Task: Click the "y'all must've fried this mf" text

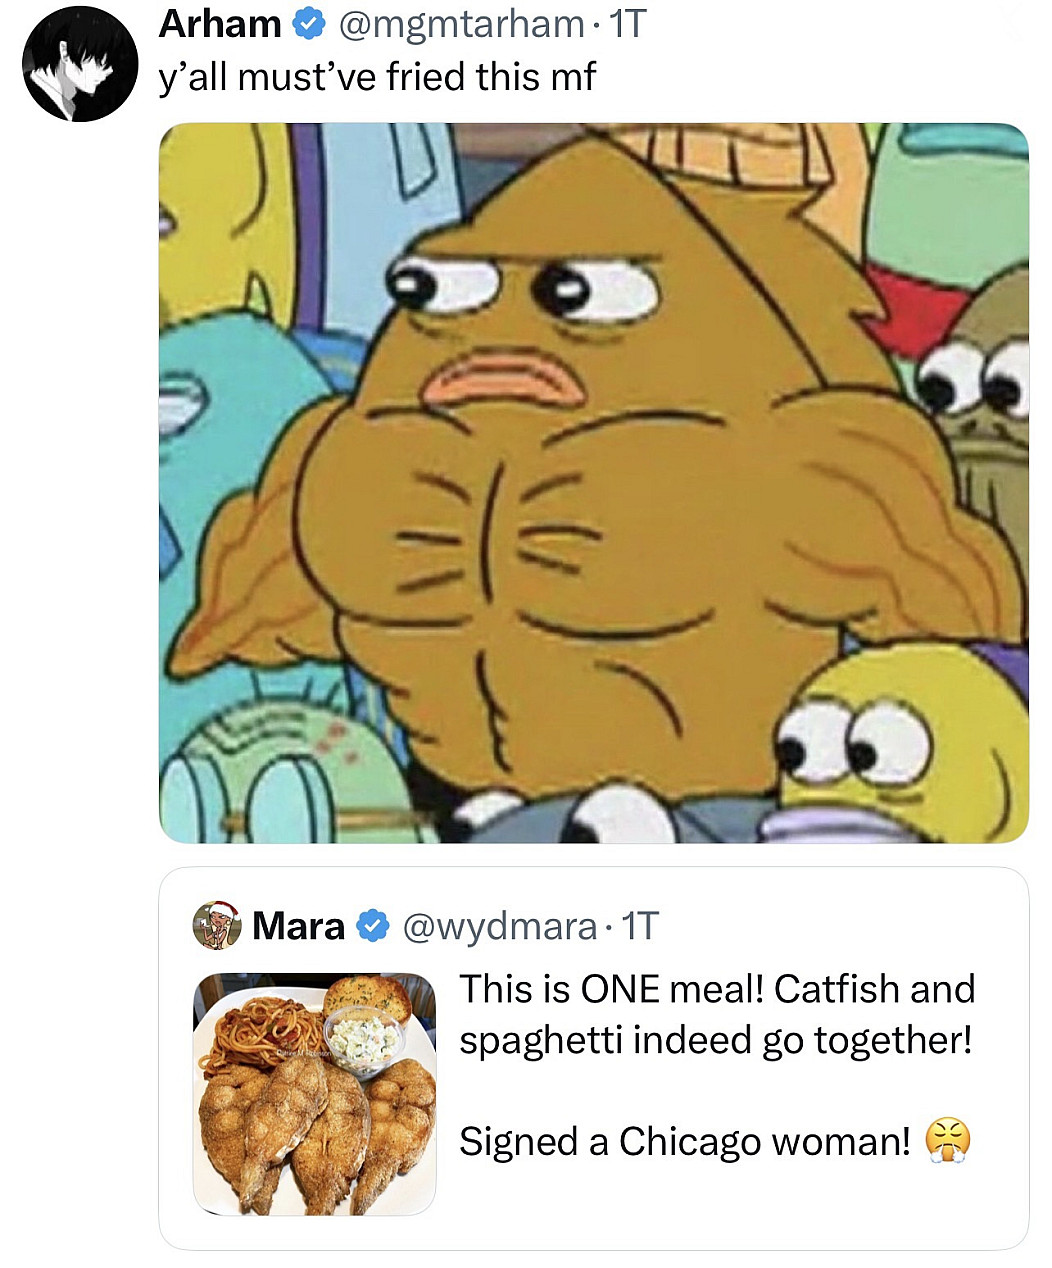Action: point(377,77)
